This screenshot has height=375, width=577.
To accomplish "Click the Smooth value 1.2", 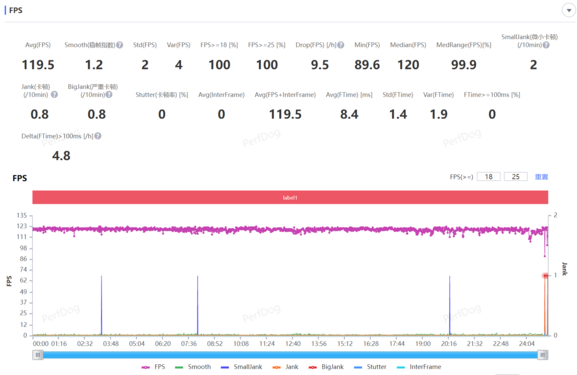I will pos(94,65).
